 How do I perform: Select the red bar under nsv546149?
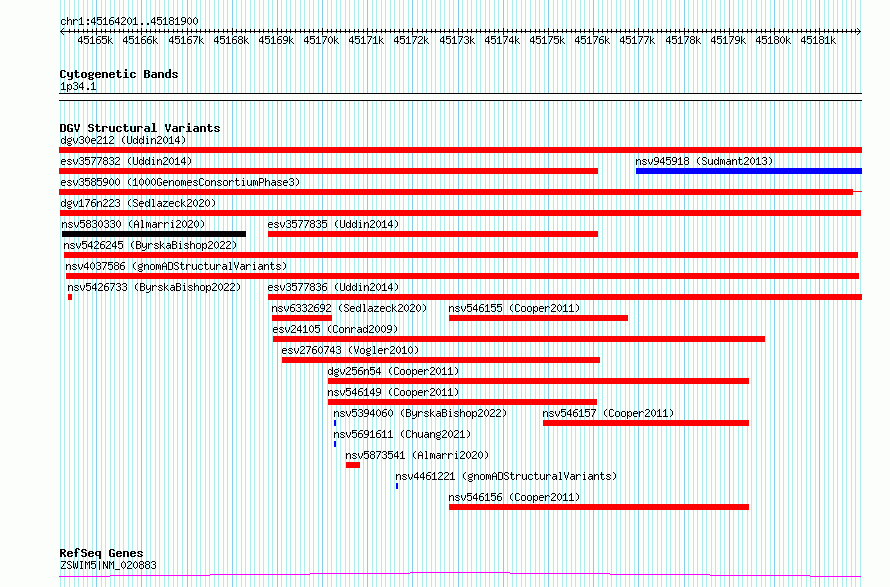(x=462, y=402)
